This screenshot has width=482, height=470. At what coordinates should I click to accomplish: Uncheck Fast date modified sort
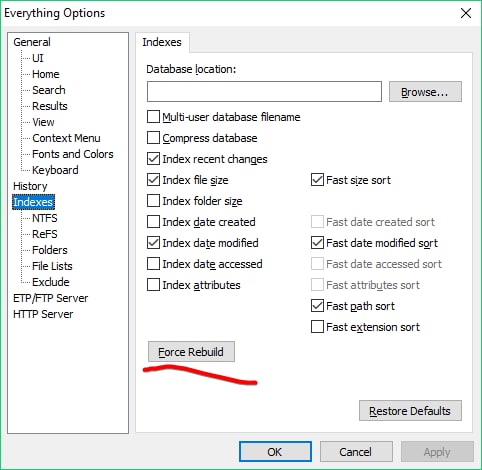pos(317,243)
